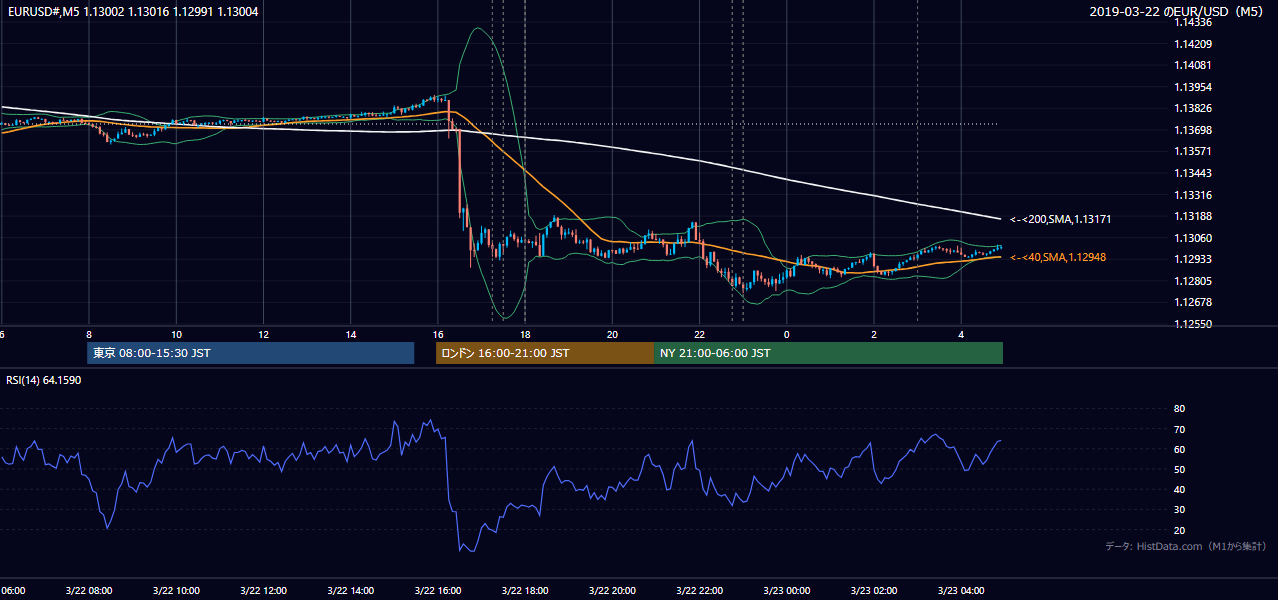Click hour tick 12 under the price chart
The width and height of the screenshot is (1278, 600).
[x=263, y=334]
